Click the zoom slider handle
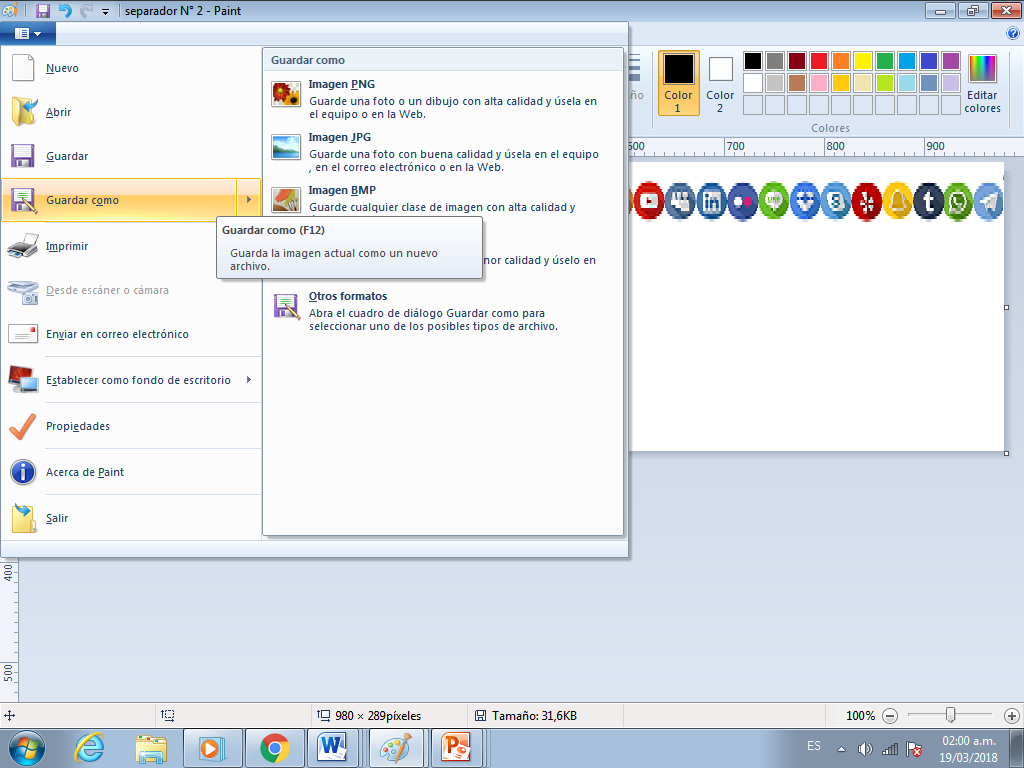The height and width of the screenshot is (768, 1024). coord(951,715)
